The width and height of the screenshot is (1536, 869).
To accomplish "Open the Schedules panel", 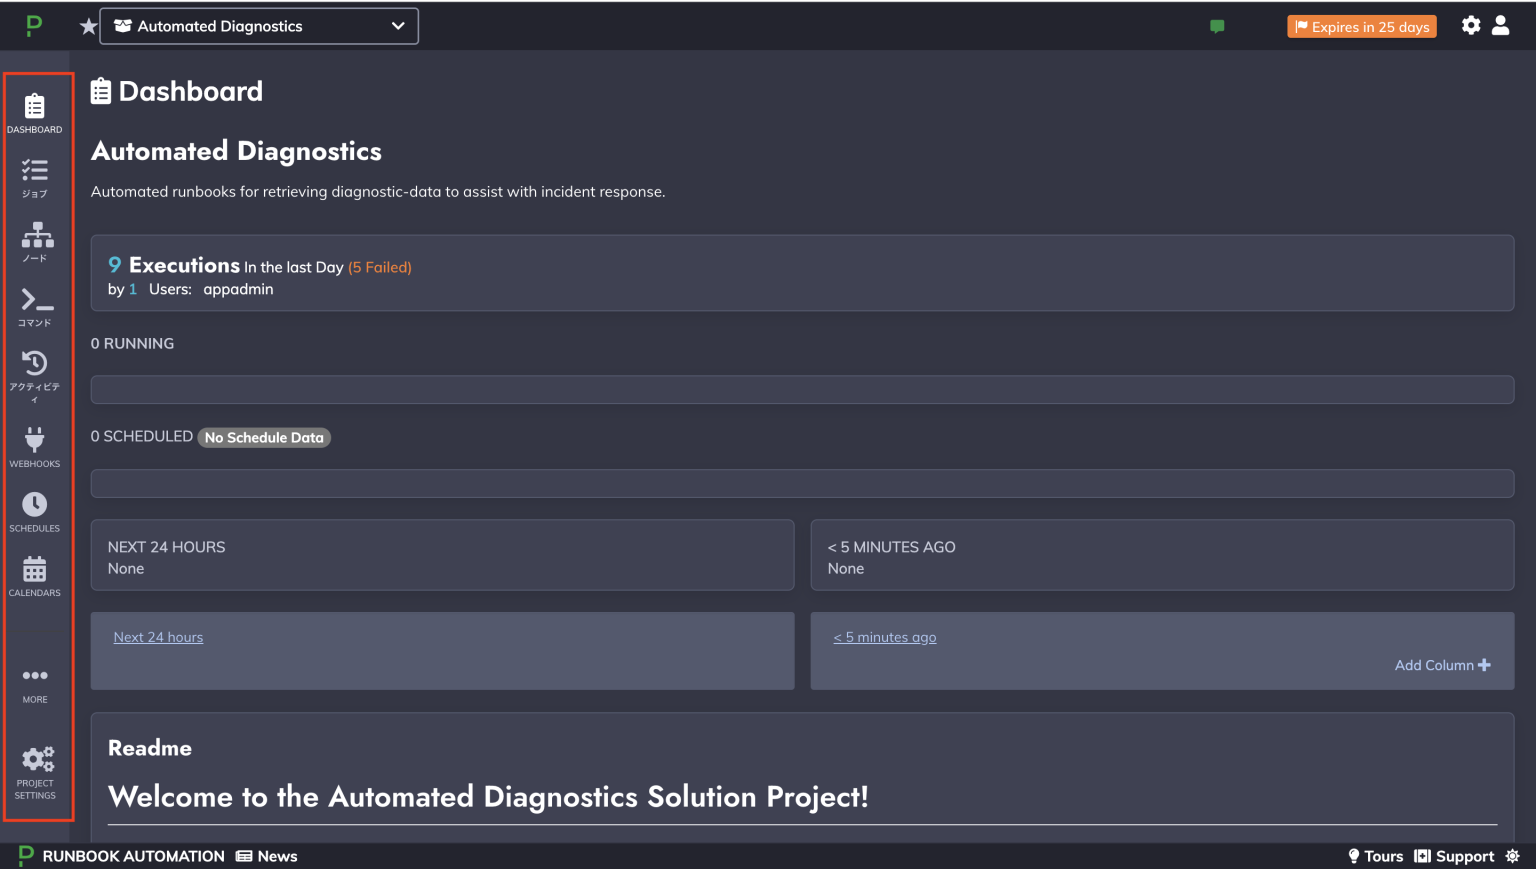I will 36,510.
